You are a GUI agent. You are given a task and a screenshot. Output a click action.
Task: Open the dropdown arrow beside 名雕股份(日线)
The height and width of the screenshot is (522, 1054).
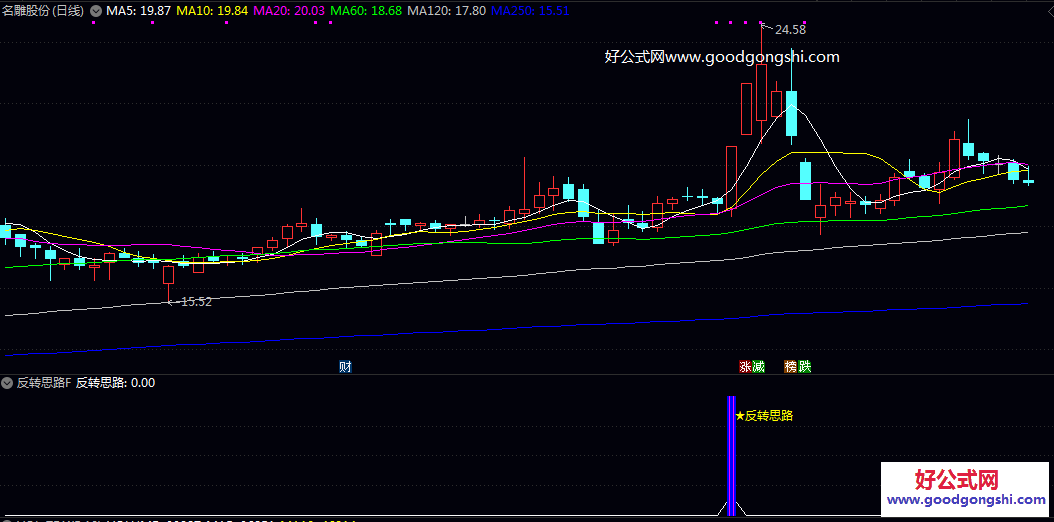pyautogui.click(x=95, y=11)
